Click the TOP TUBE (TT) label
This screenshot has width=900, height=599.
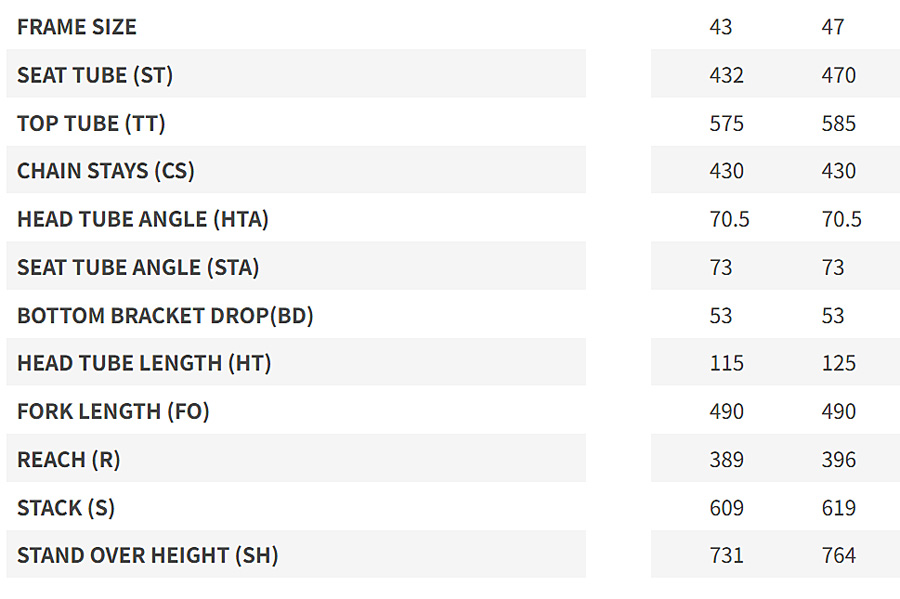[x=91, y=123]
